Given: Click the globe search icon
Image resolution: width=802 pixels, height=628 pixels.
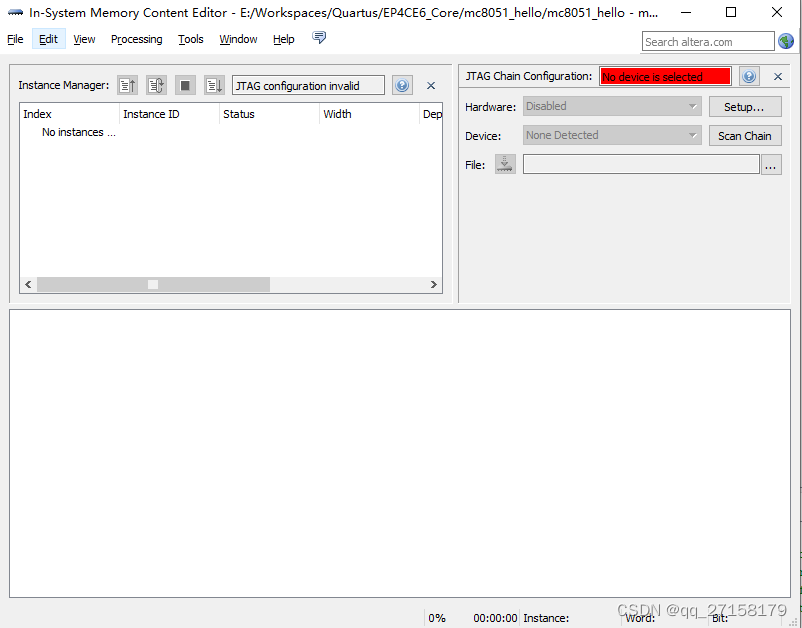Looking at the screenshot, I should (x=786, y=41).
